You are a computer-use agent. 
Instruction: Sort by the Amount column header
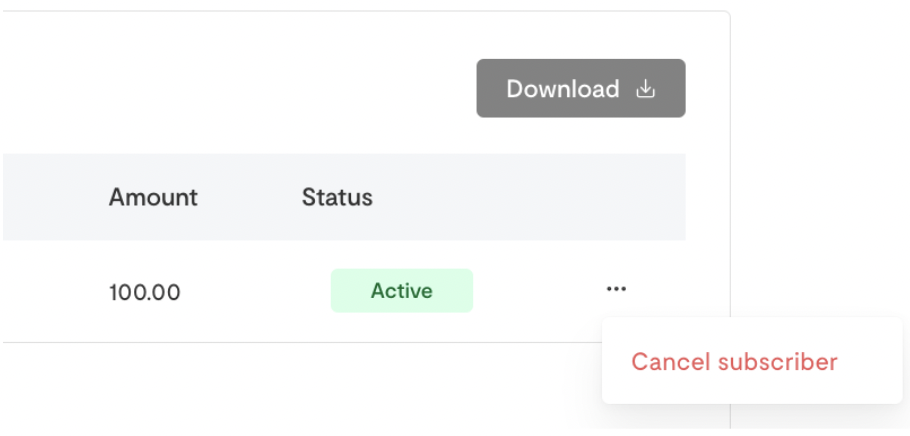tap(153, 197)
